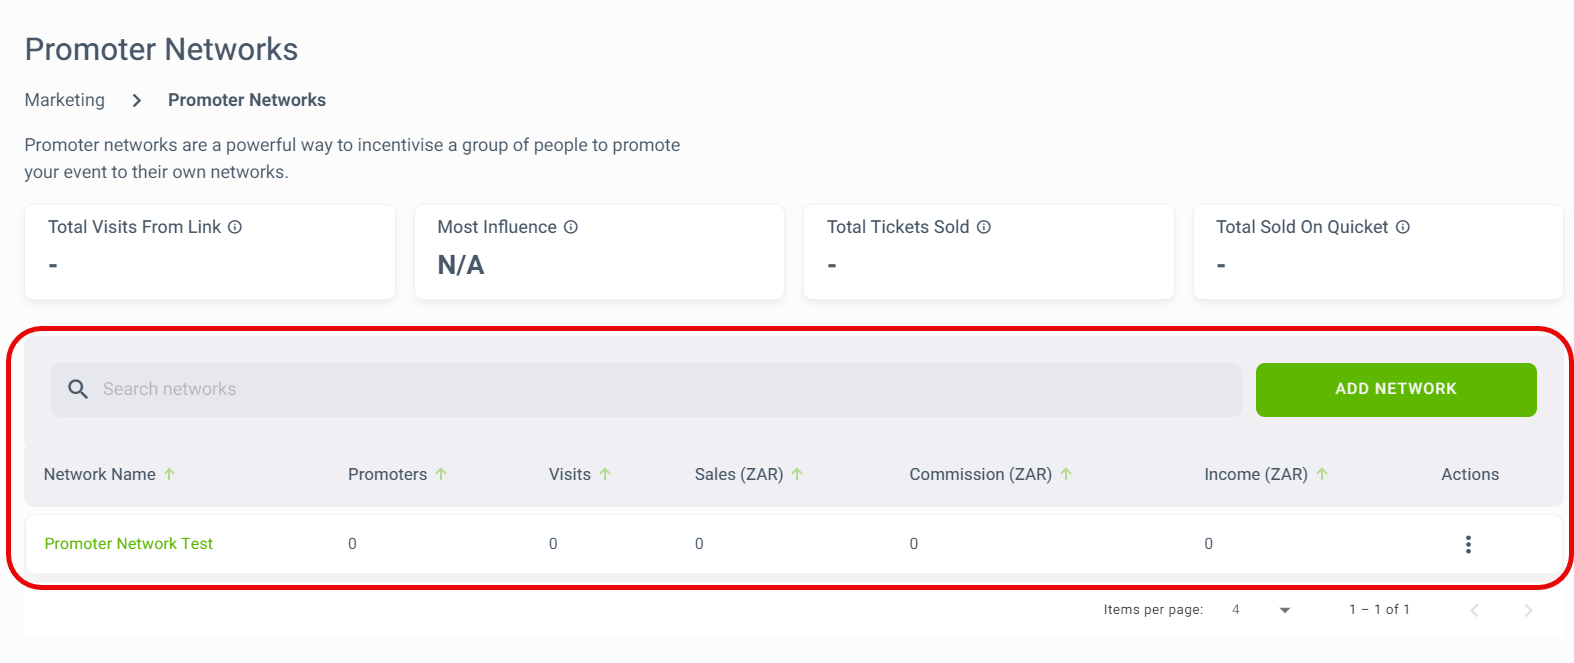Focus the Search networks field
Screen dimensions: 1574x663
[x=646, y=390]
